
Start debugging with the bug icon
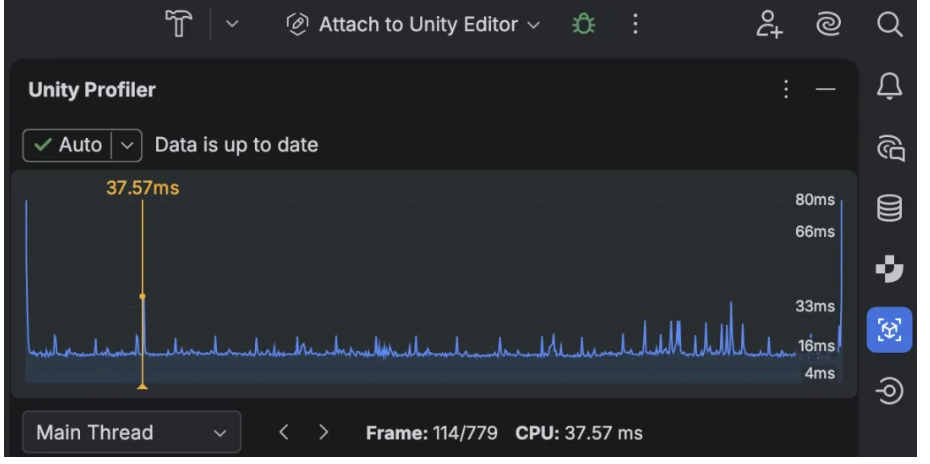click(x=582, y=24)
